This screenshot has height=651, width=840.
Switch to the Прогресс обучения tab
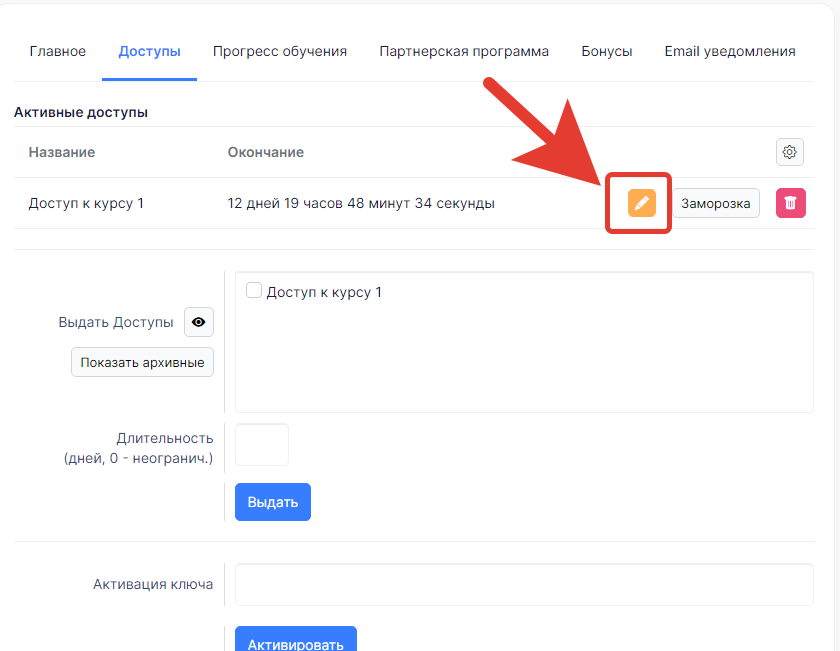(x=280, y=51)
